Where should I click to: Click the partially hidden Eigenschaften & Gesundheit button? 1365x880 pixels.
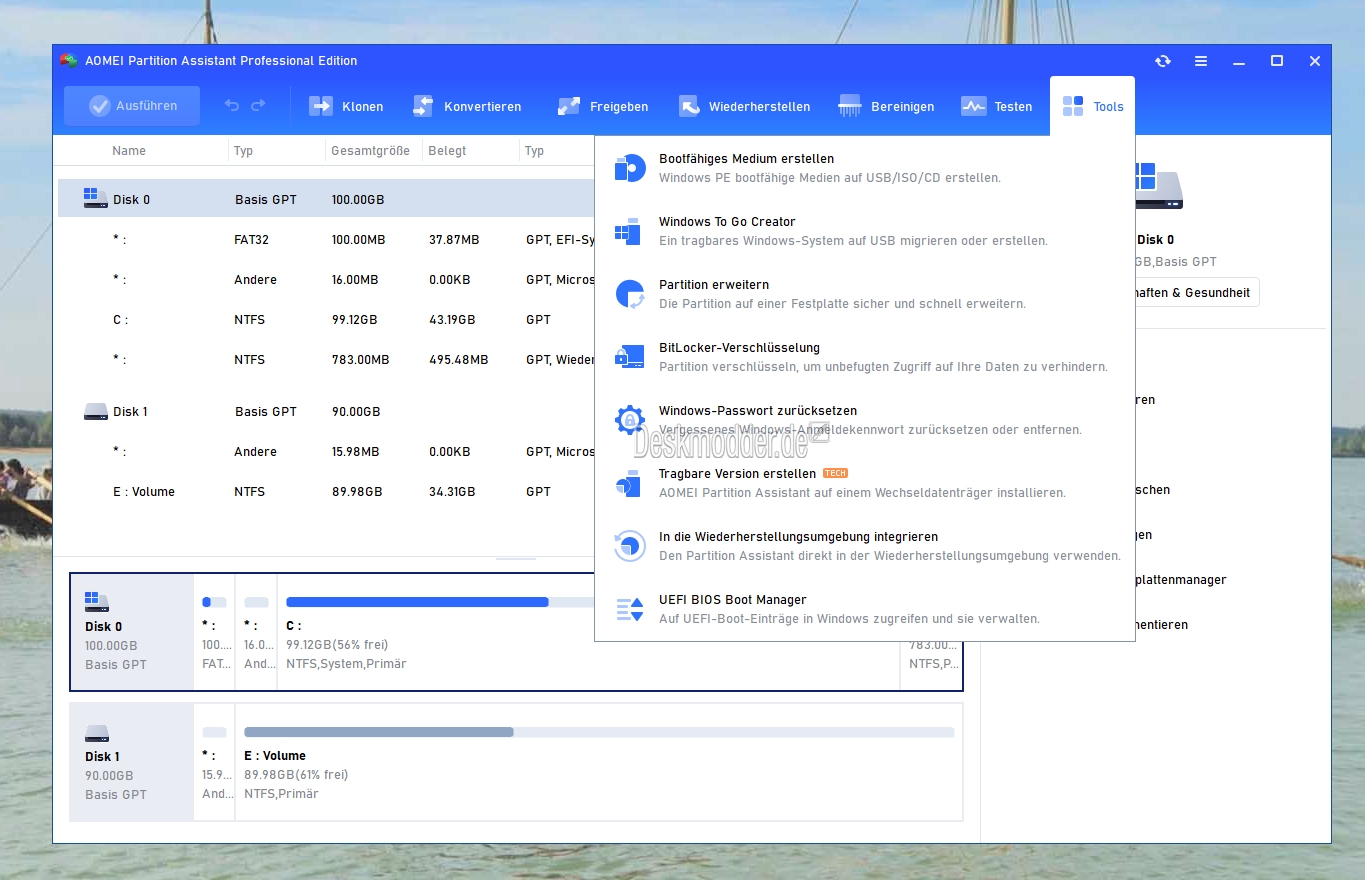(1196, 293)
